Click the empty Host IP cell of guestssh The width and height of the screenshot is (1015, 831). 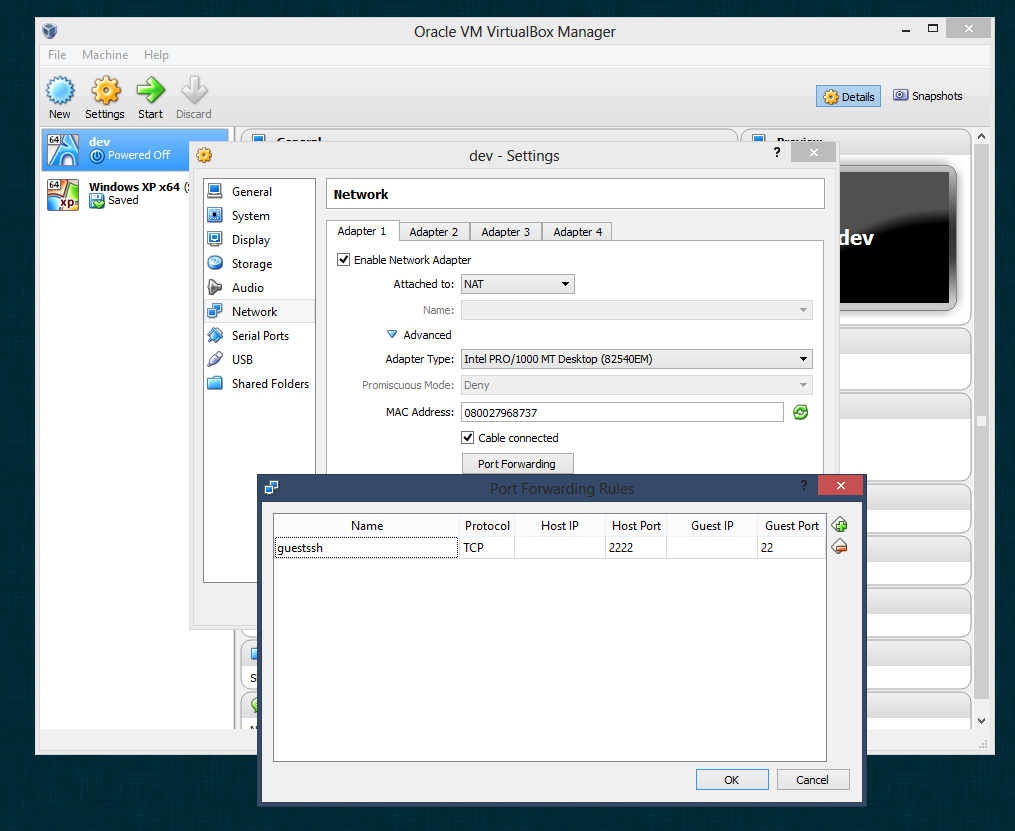tap(560, 548)
